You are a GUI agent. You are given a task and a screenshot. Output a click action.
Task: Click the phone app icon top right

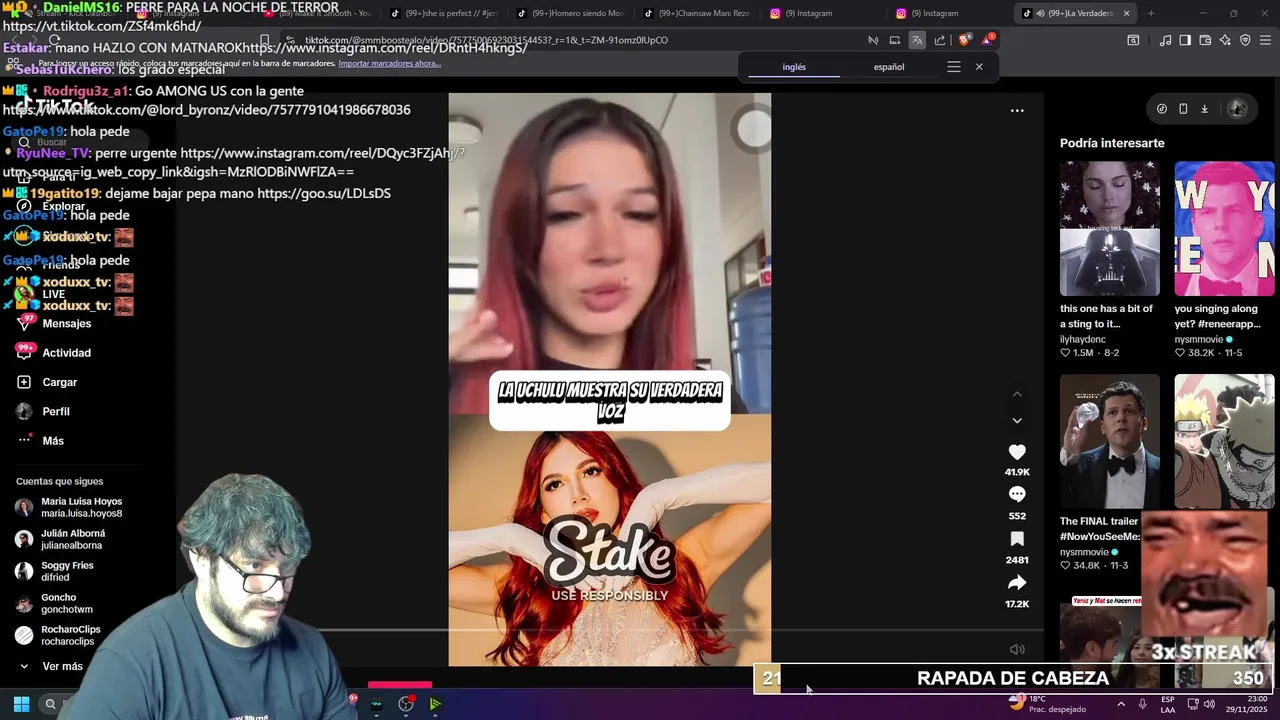point(1183,109)
